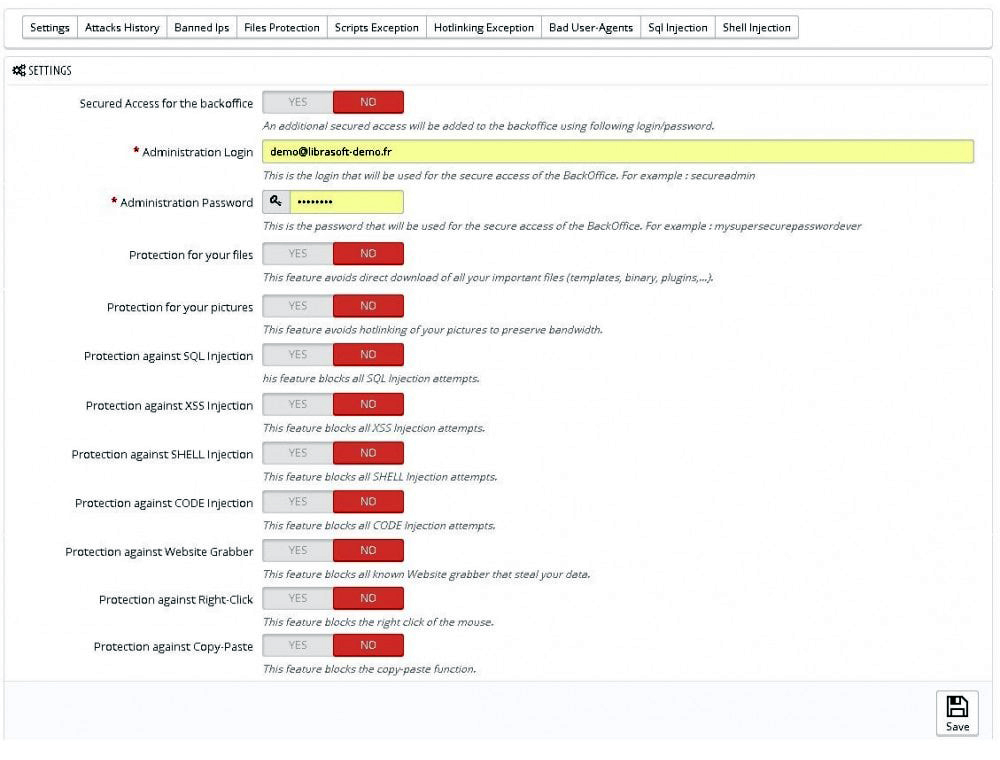
Task: Switch to the Attacks History tab
Action: 122,27
